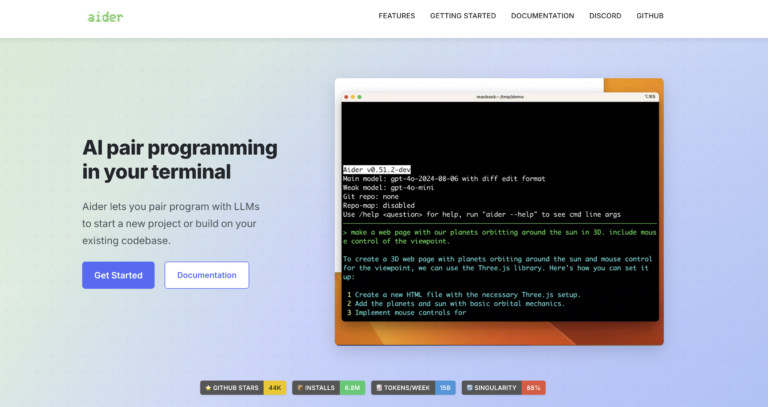The width and height of the screenshot is (768, 407).
Task: Click the chart icon on Tokens/Week badge
Action: [x=379, y=388]
